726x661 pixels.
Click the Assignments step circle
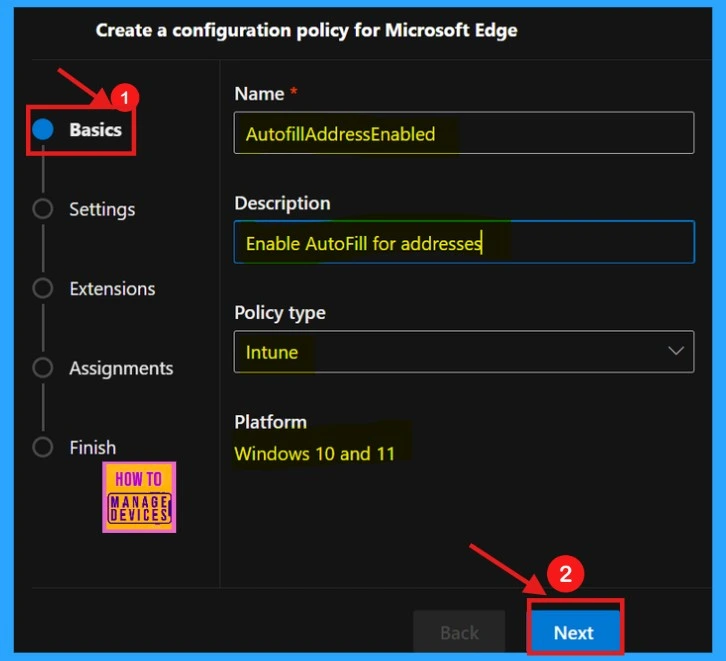click(x=43, y=368)
